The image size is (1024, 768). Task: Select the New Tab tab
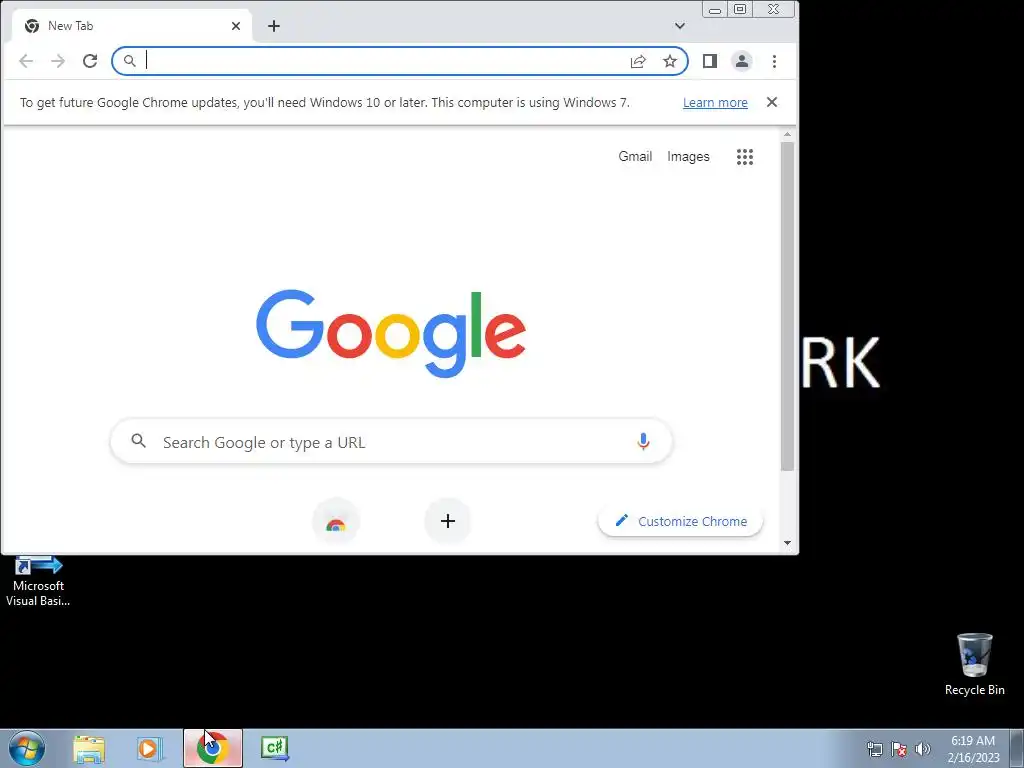pyautogui.click(x=131, y=26)
